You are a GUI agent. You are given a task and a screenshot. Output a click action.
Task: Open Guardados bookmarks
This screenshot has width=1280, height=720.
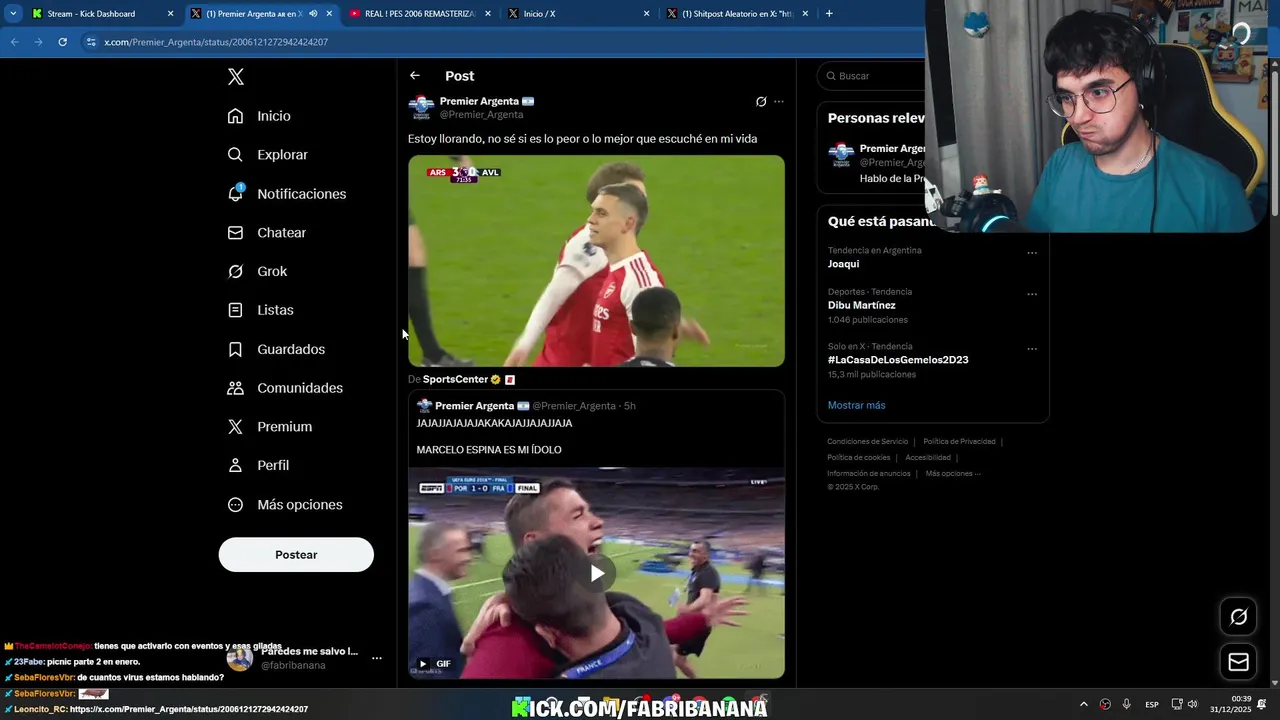(276, 349)
